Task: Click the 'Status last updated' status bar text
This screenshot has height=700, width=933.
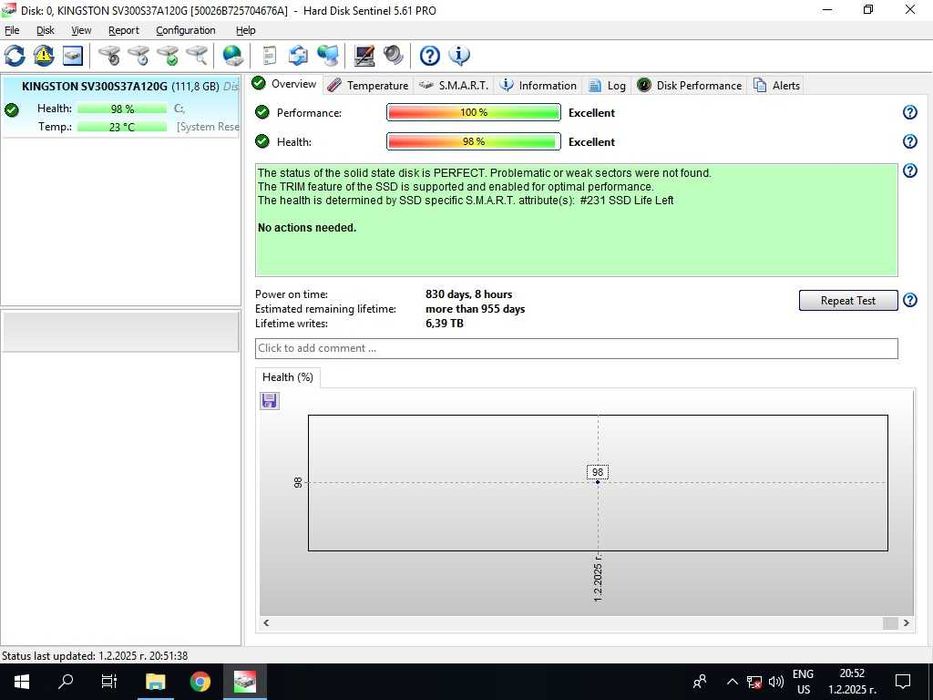Action: click(x=95, y=656)
